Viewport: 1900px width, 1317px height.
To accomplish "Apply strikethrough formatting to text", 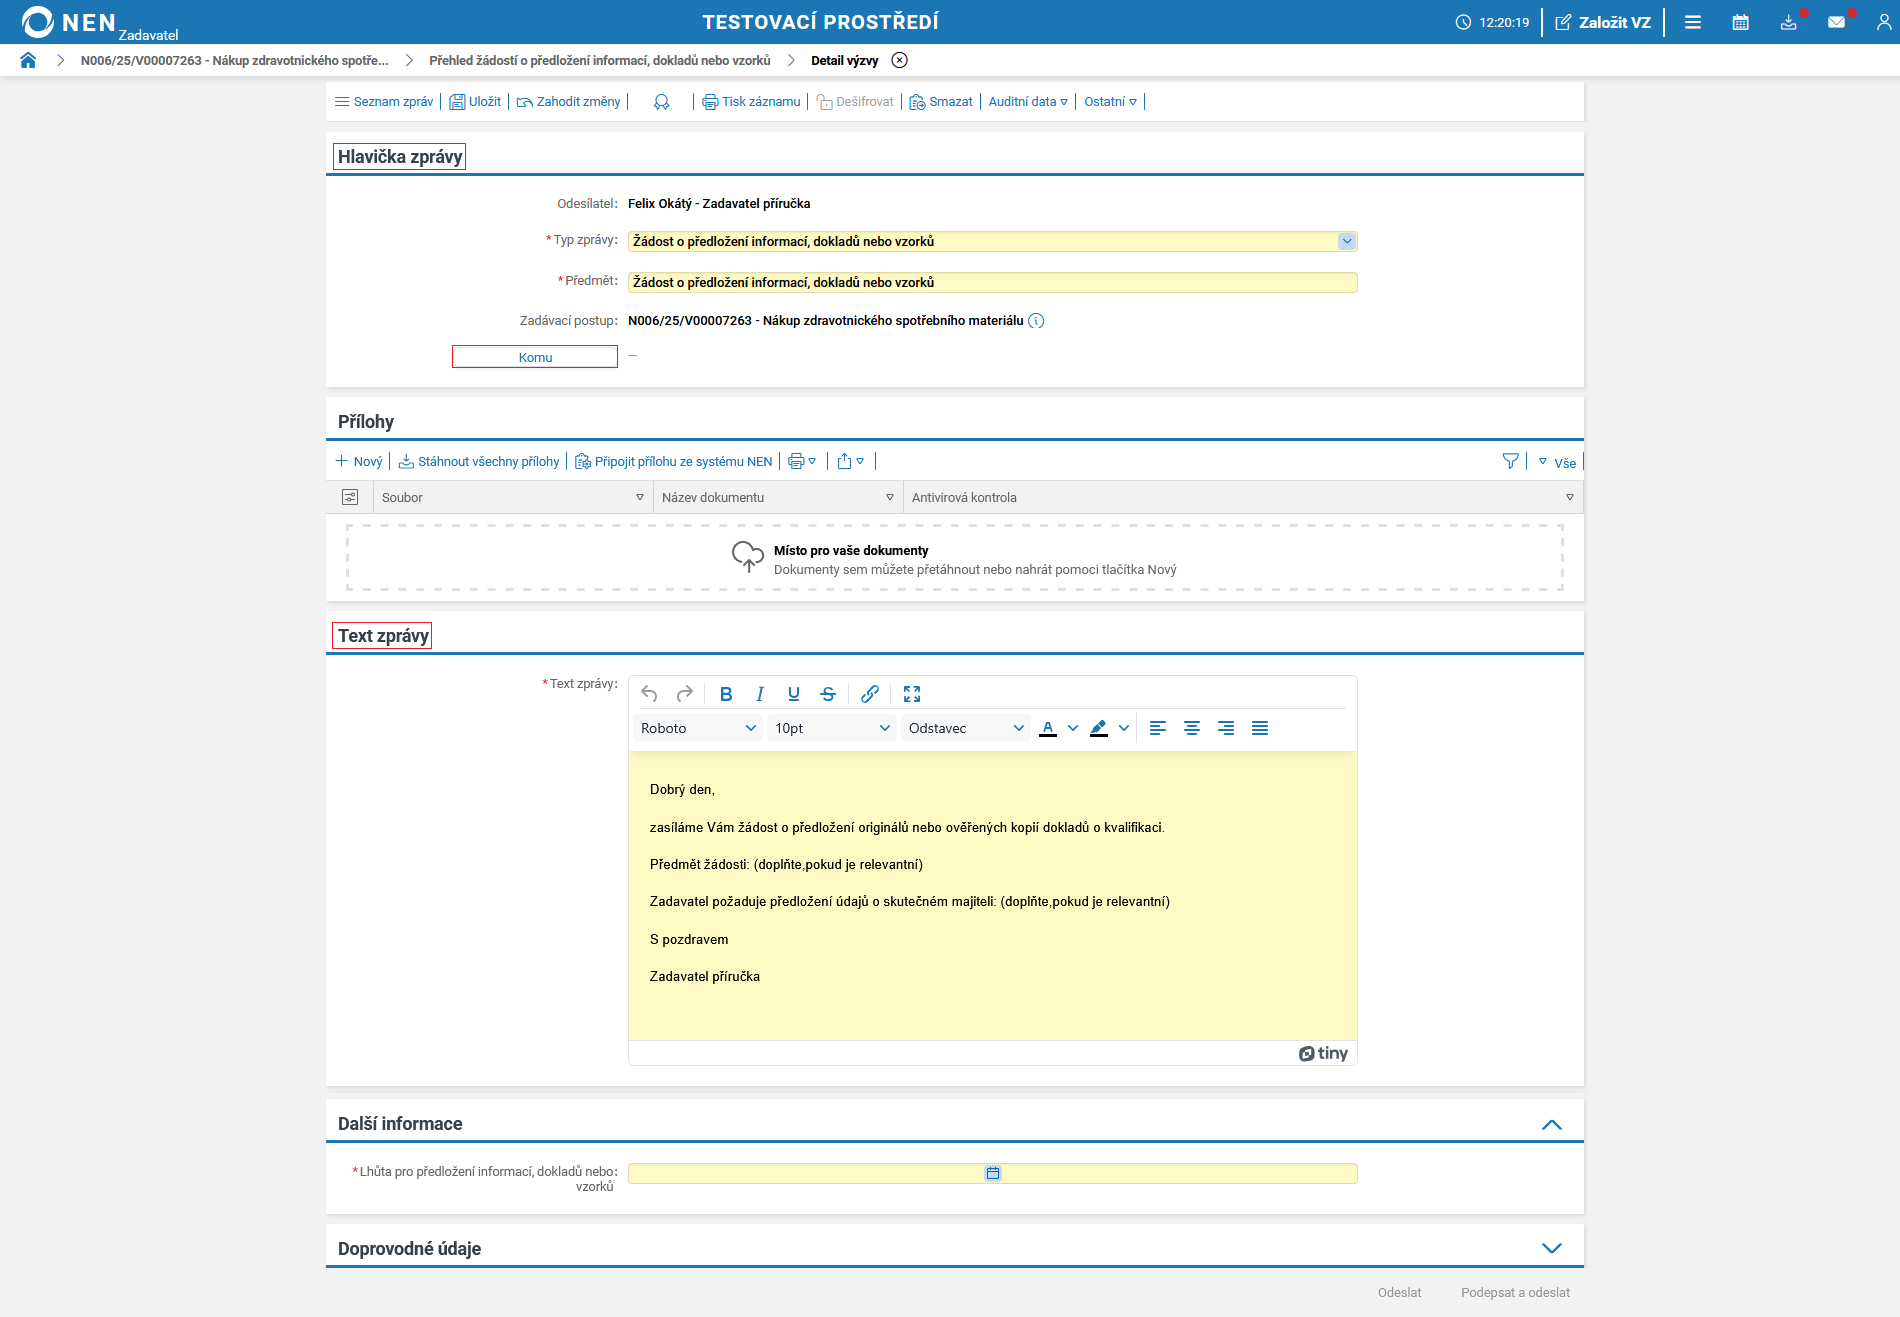I will (x=827, y=693).
